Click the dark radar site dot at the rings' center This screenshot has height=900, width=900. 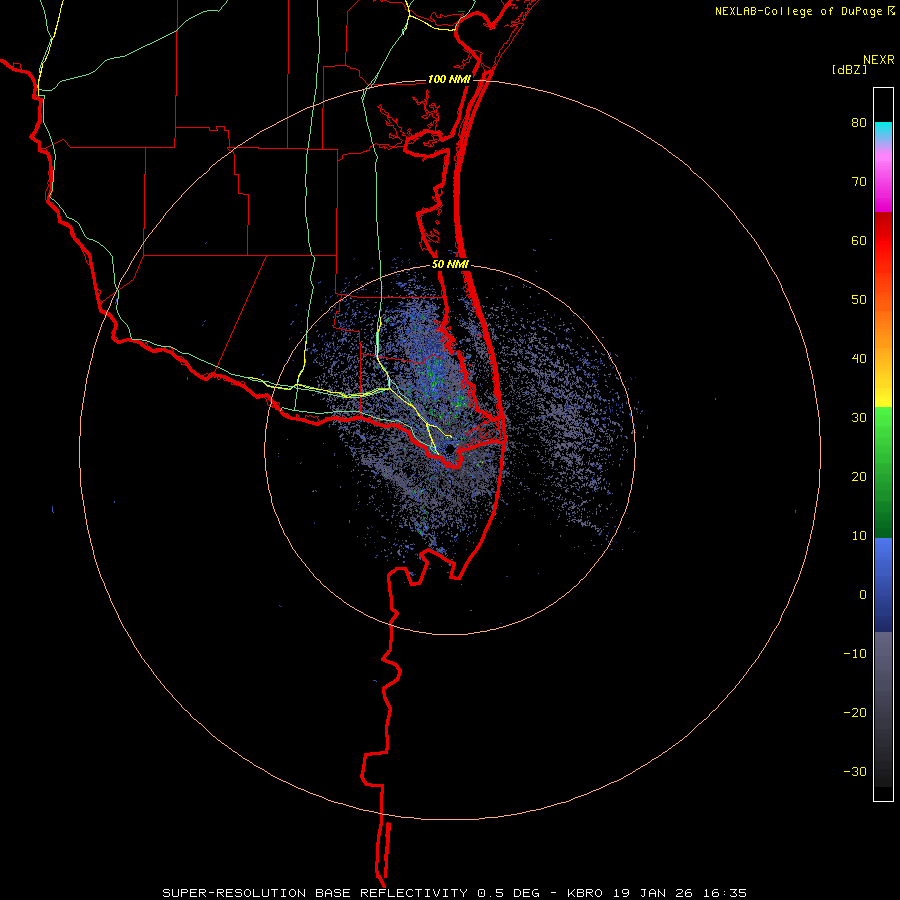449,448
